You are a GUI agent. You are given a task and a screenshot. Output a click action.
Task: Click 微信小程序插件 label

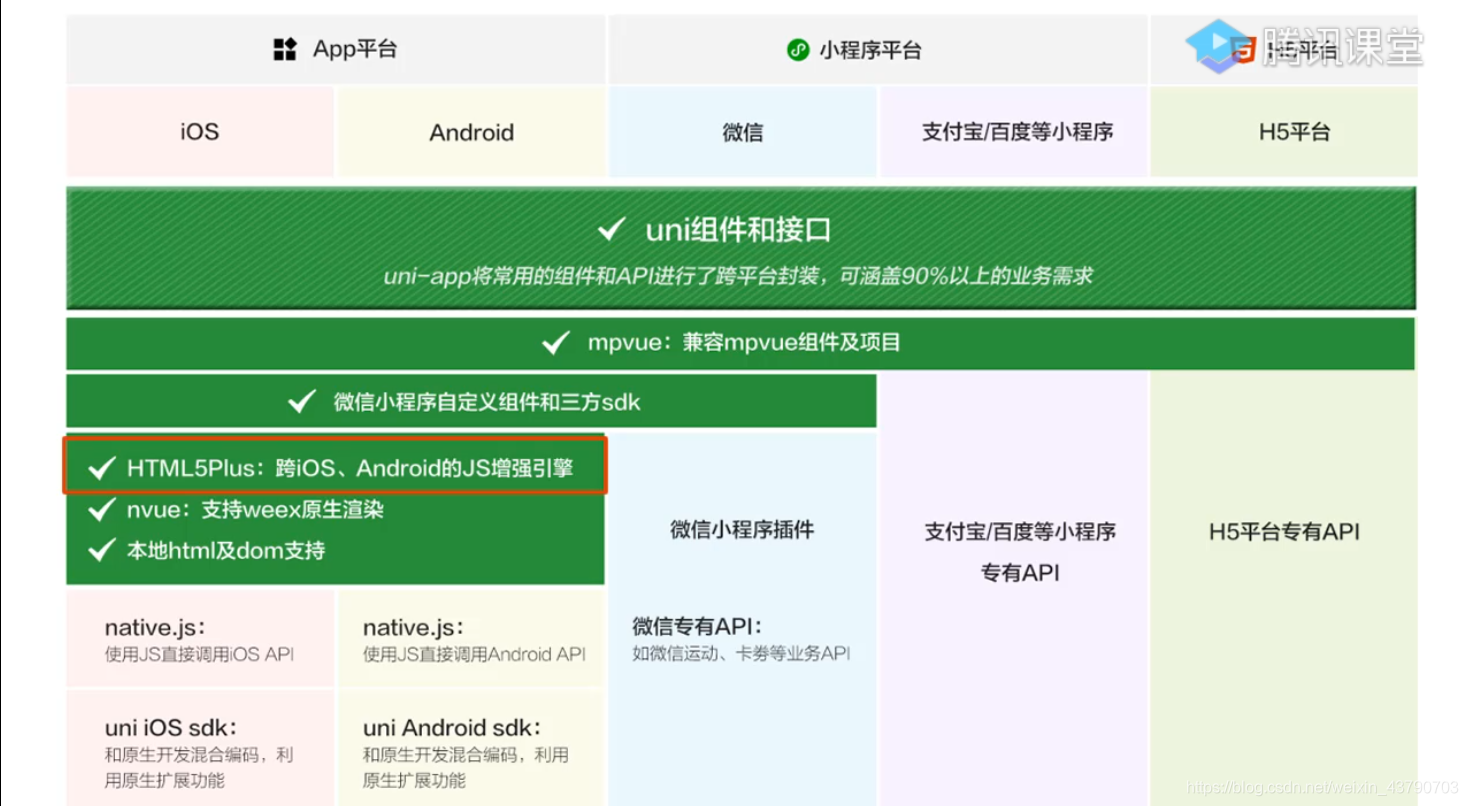tap(742, 530)
